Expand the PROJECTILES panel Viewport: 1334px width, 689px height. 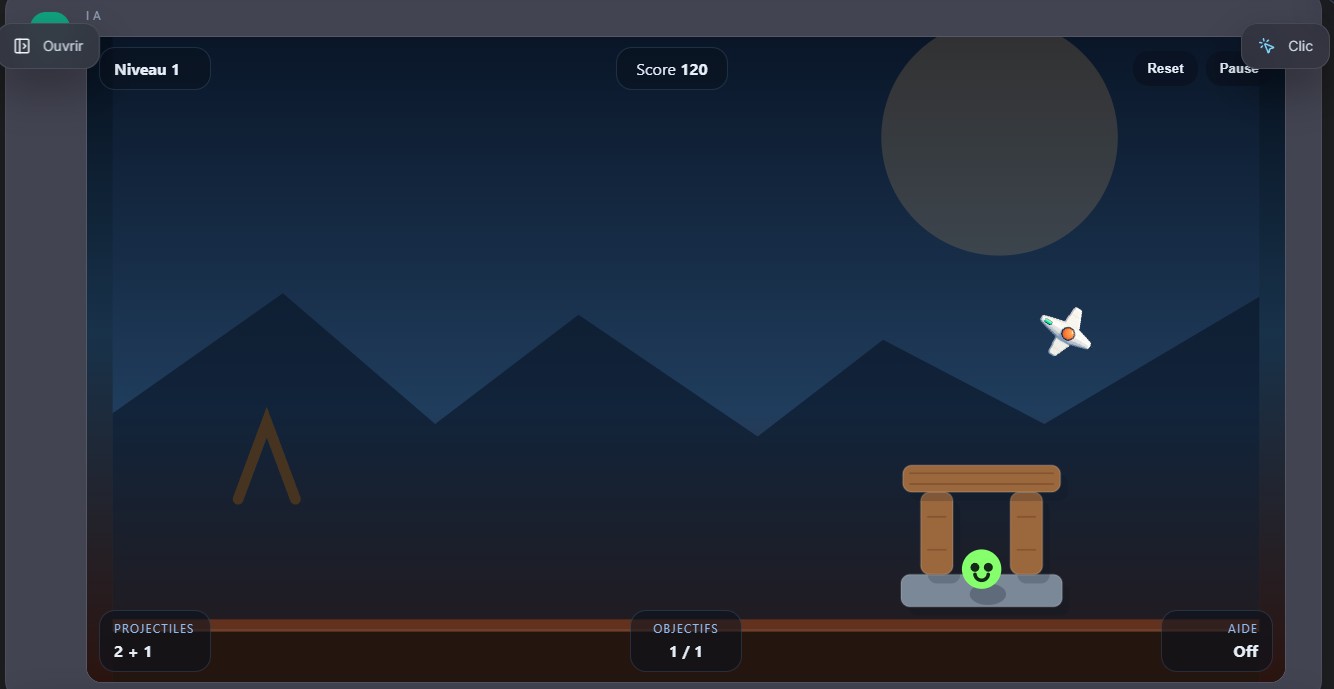tap(155, 641)
